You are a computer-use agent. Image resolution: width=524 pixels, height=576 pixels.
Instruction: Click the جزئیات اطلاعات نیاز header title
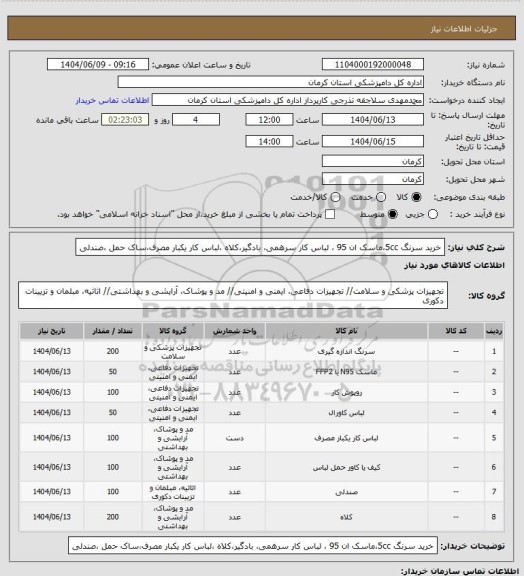click(464, 29)
